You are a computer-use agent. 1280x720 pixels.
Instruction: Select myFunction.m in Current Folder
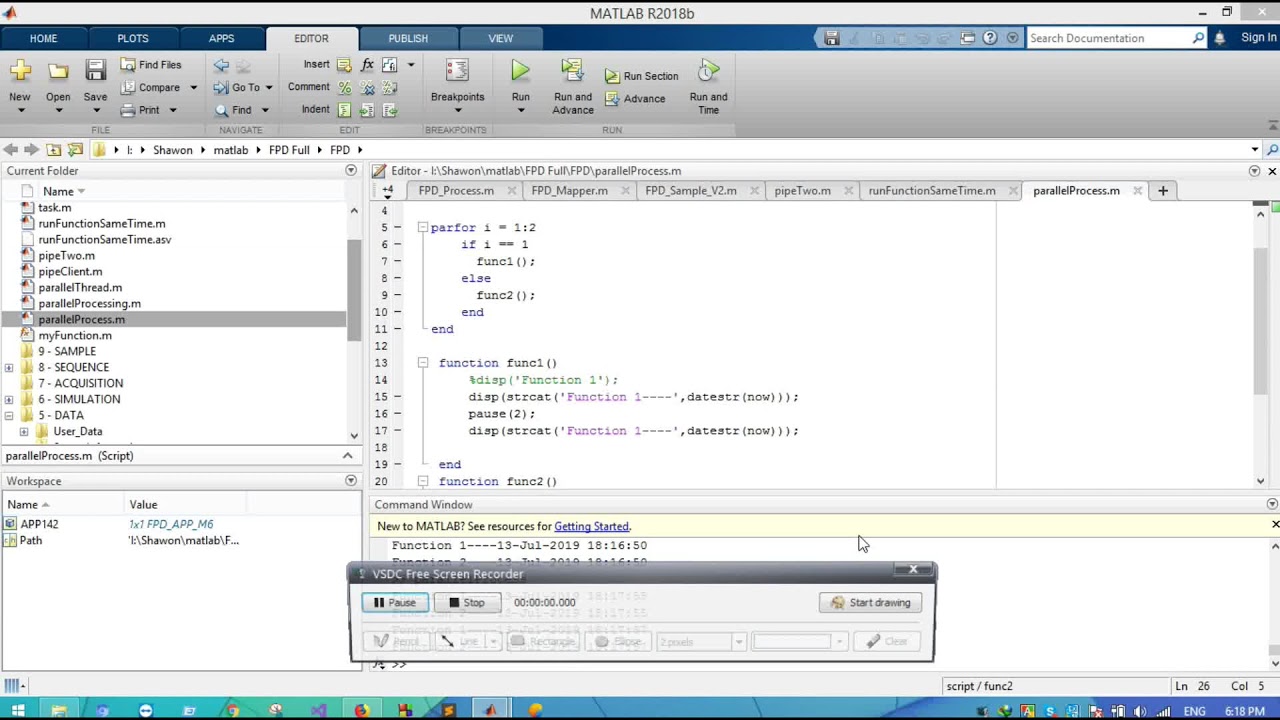(x=75, y=335)
